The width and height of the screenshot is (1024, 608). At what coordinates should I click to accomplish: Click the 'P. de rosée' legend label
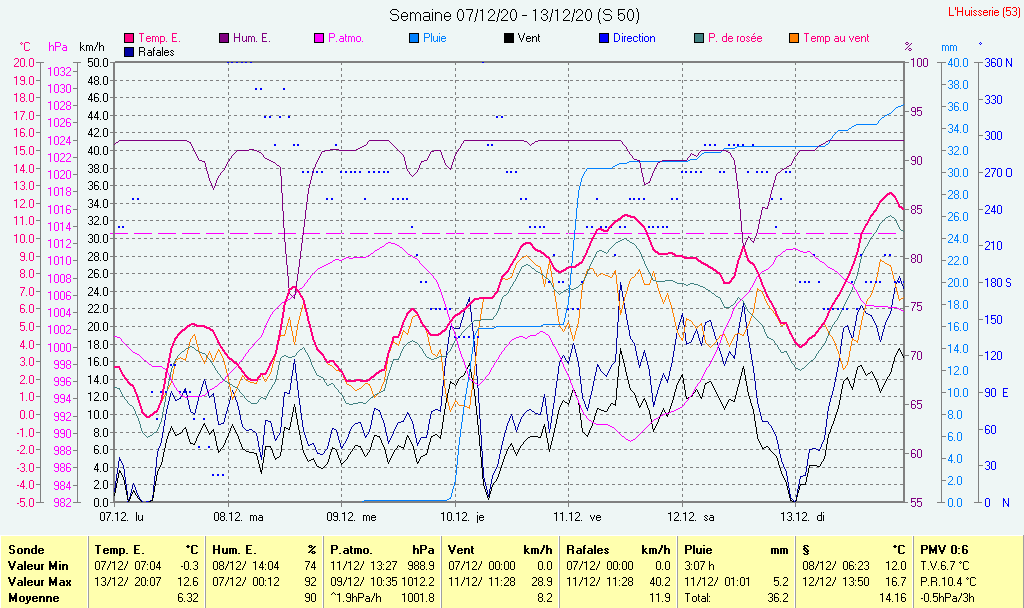[735, 39]
